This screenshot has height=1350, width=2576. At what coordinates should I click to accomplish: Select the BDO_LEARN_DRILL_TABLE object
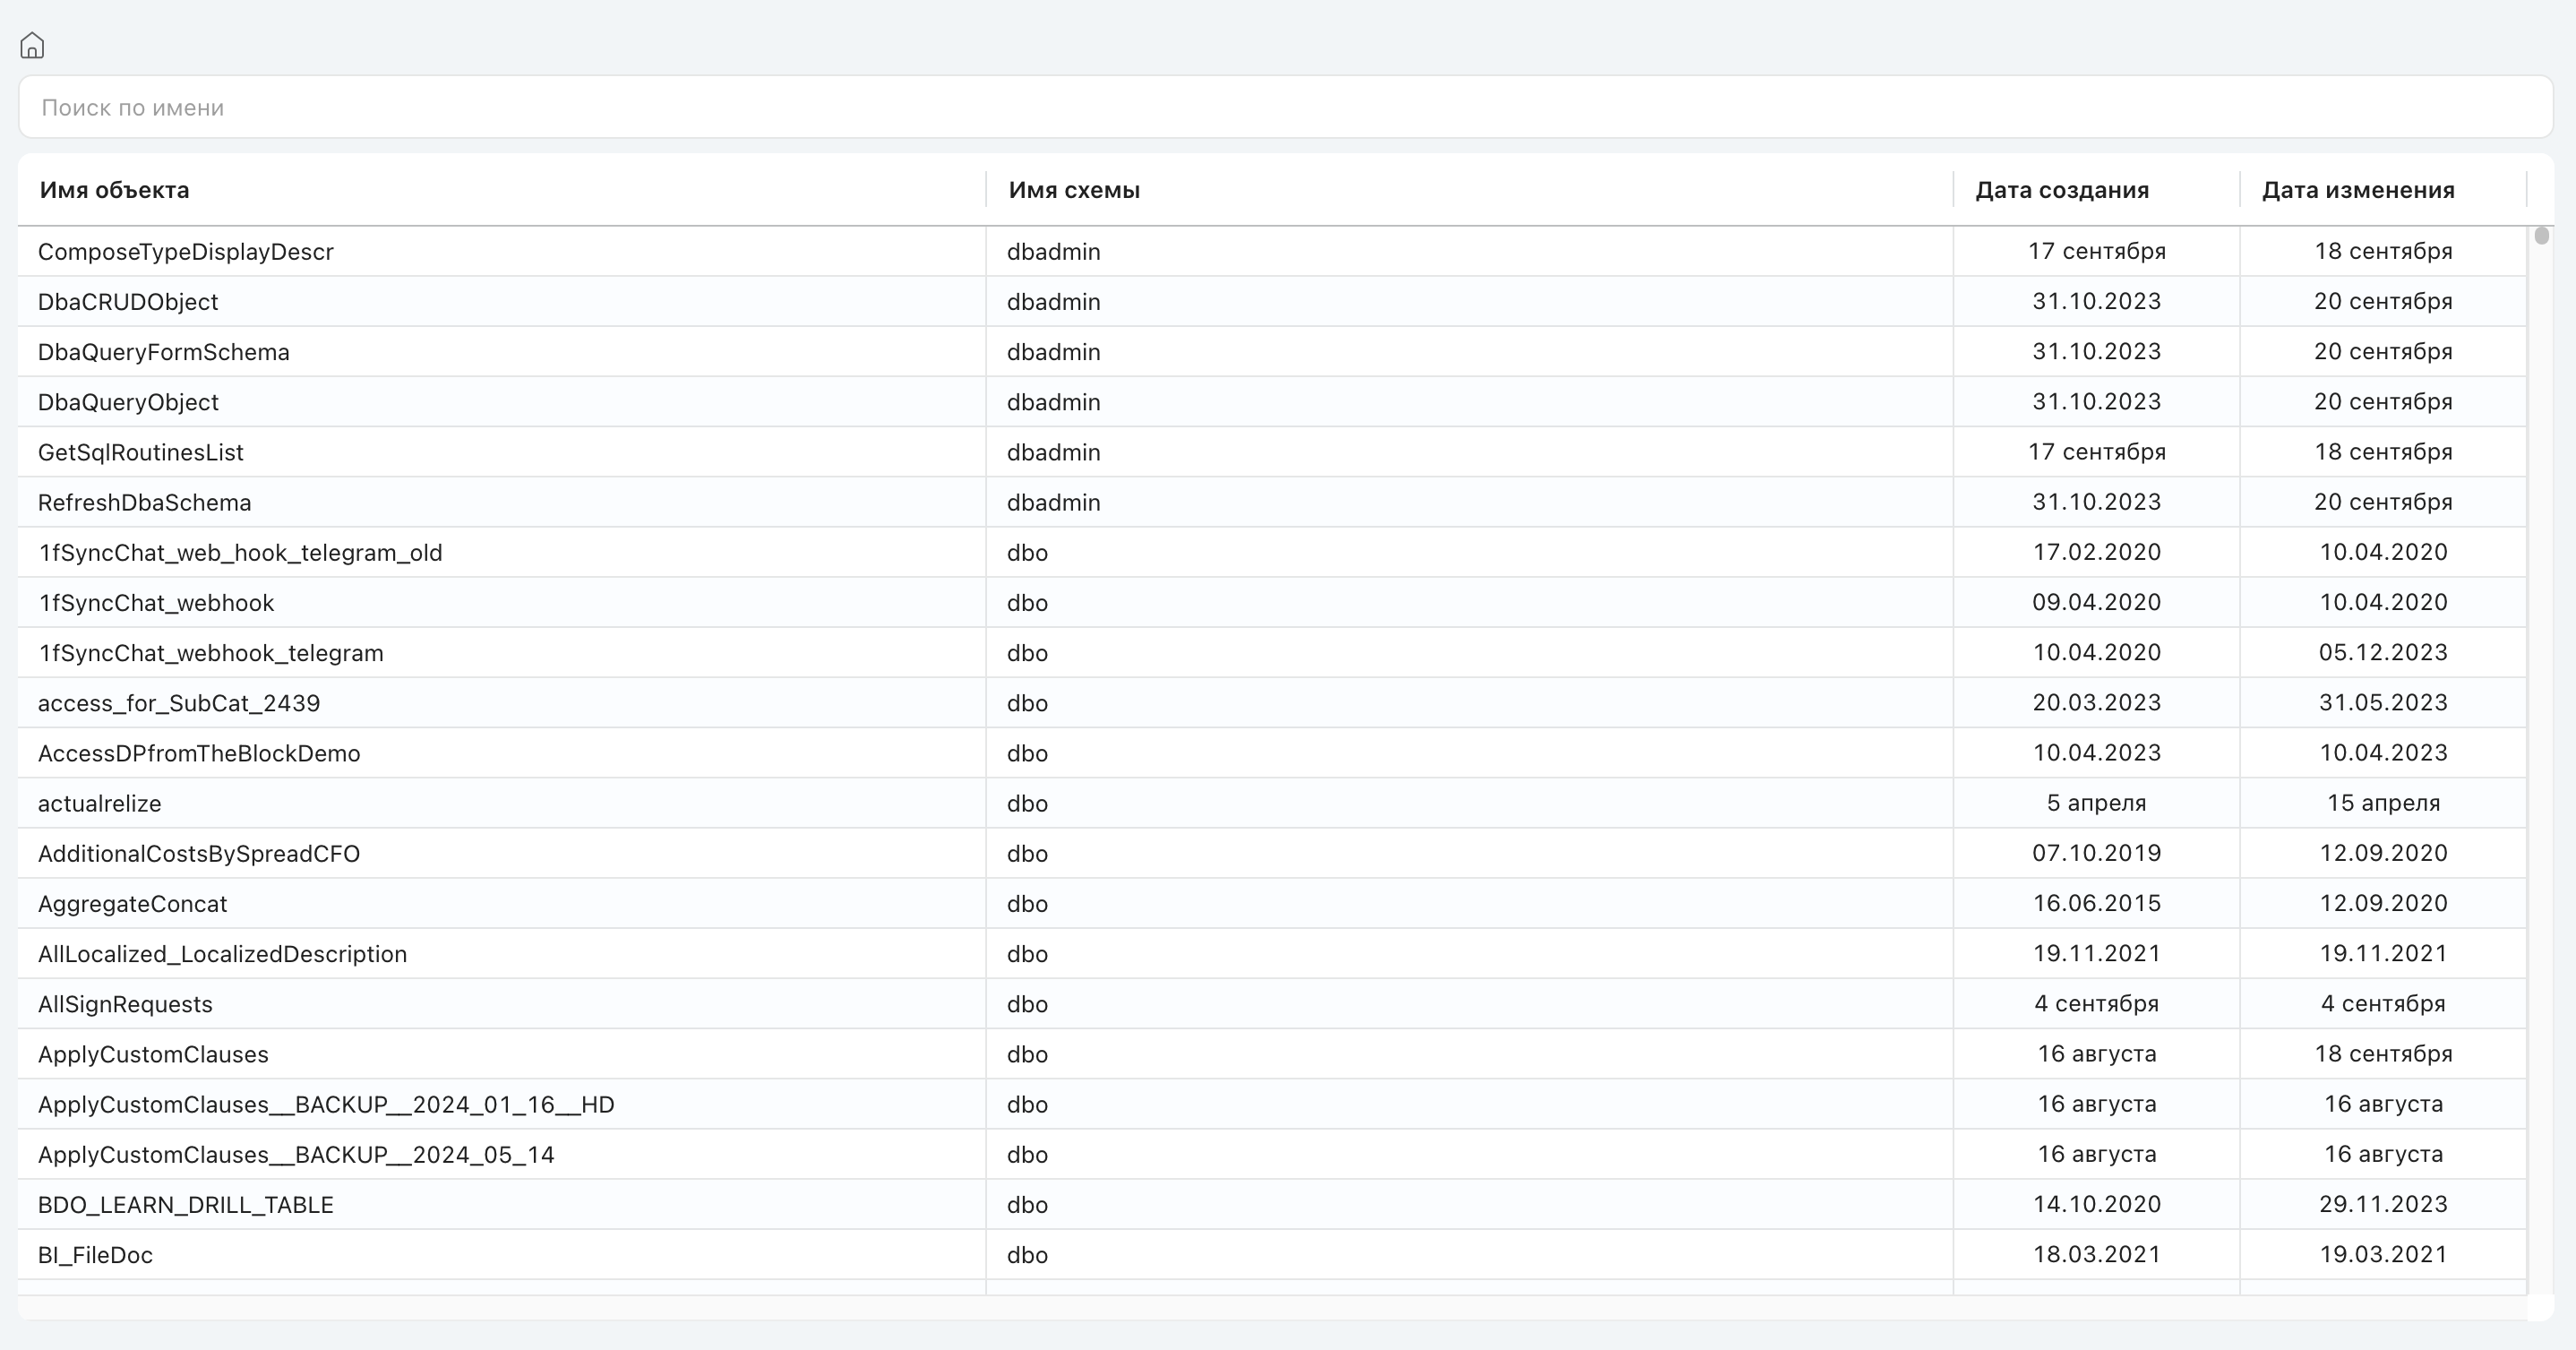(186, 1205)
